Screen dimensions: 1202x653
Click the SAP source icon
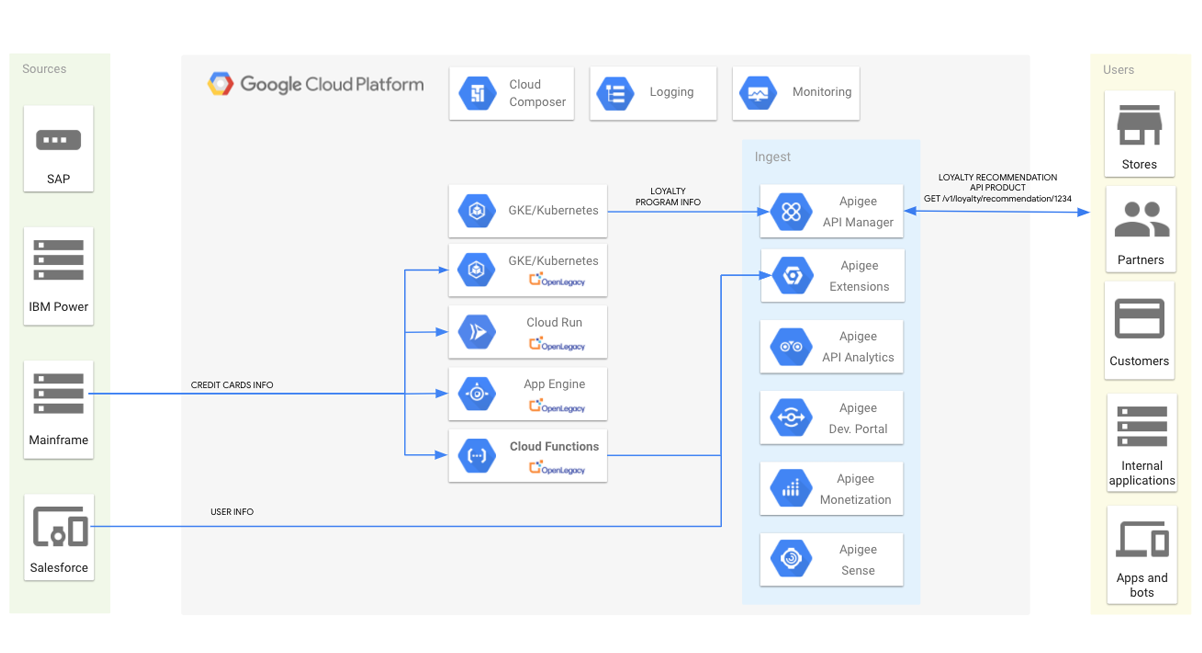58,140
